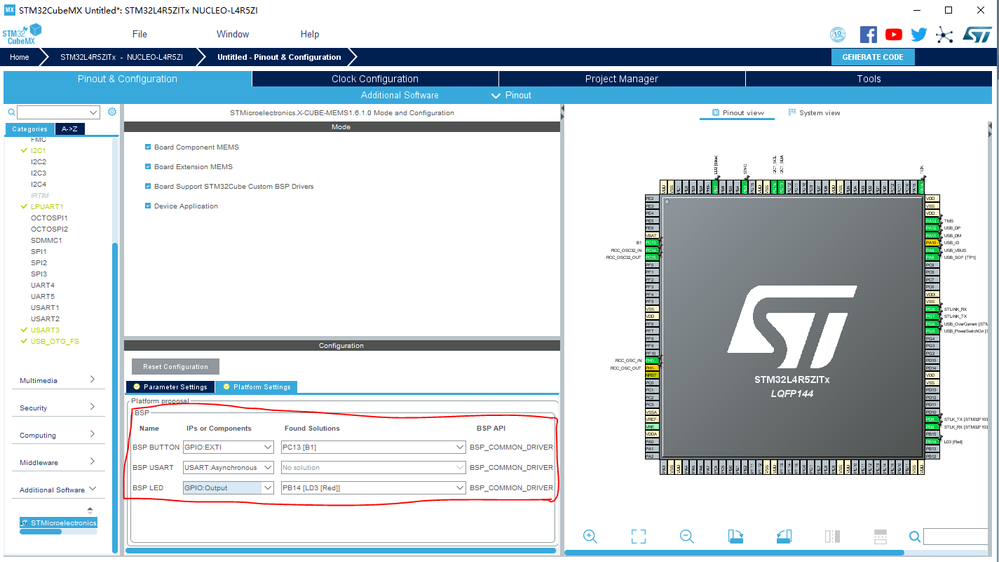
Task: Click the pin search input field
Action: (957, 537)
